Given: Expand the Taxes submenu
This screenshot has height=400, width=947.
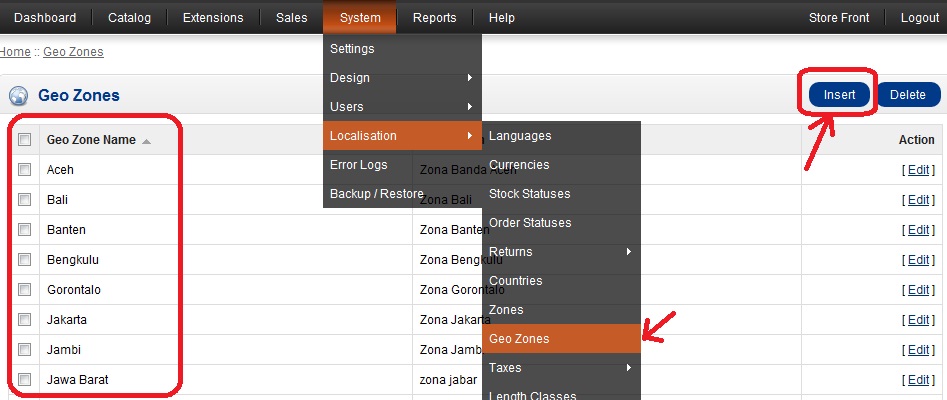Looking at the screenshot, I should [560, 368].
